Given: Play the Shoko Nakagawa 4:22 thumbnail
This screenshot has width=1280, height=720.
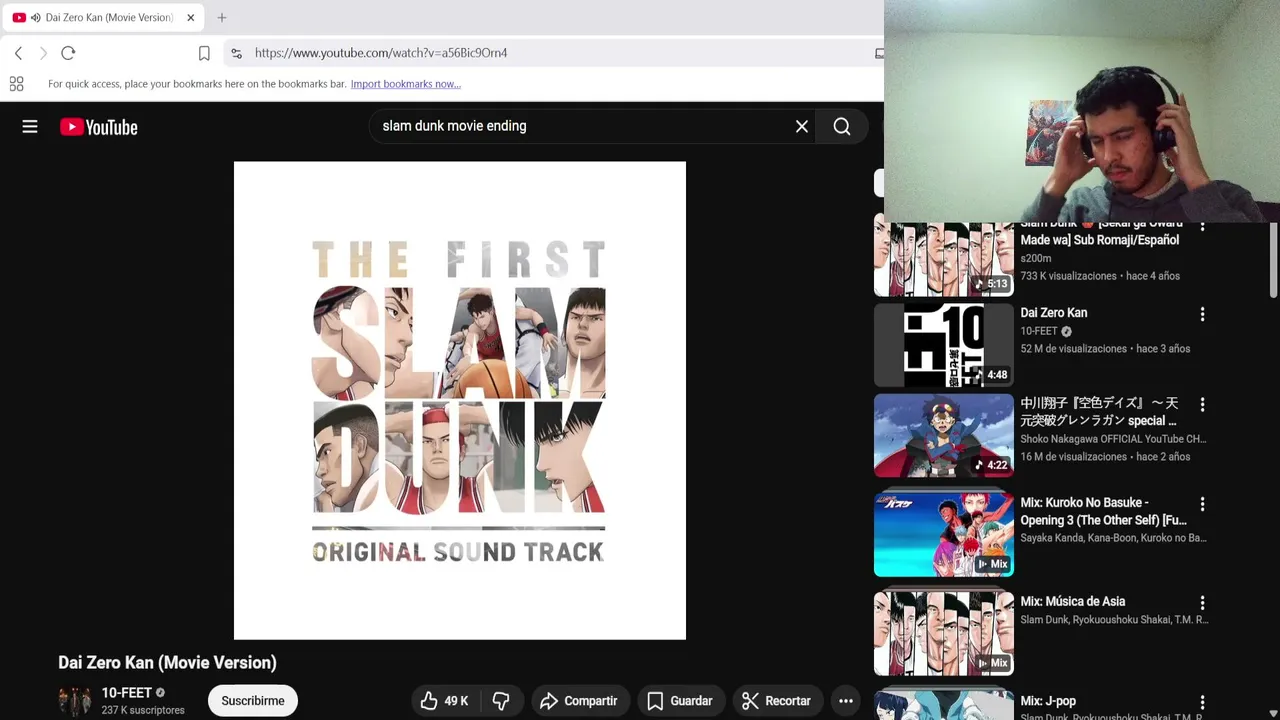Looking at the screenshot, I should 944,435.
